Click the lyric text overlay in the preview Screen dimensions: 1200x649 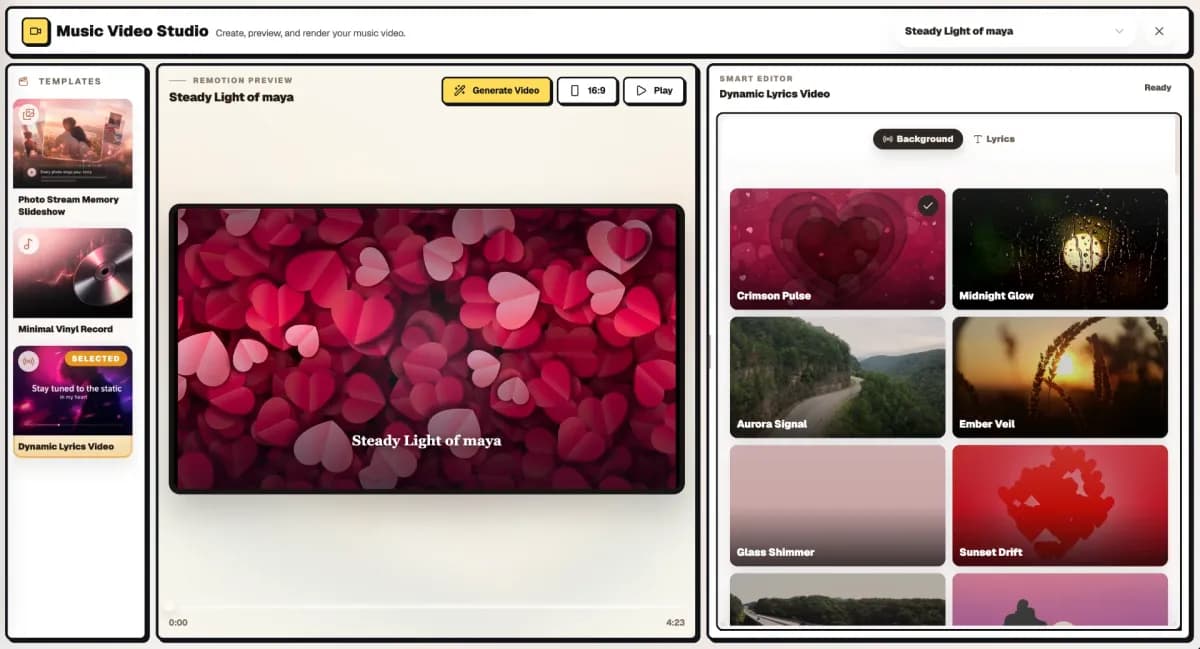pyautogui.click(x=426, y=441)
